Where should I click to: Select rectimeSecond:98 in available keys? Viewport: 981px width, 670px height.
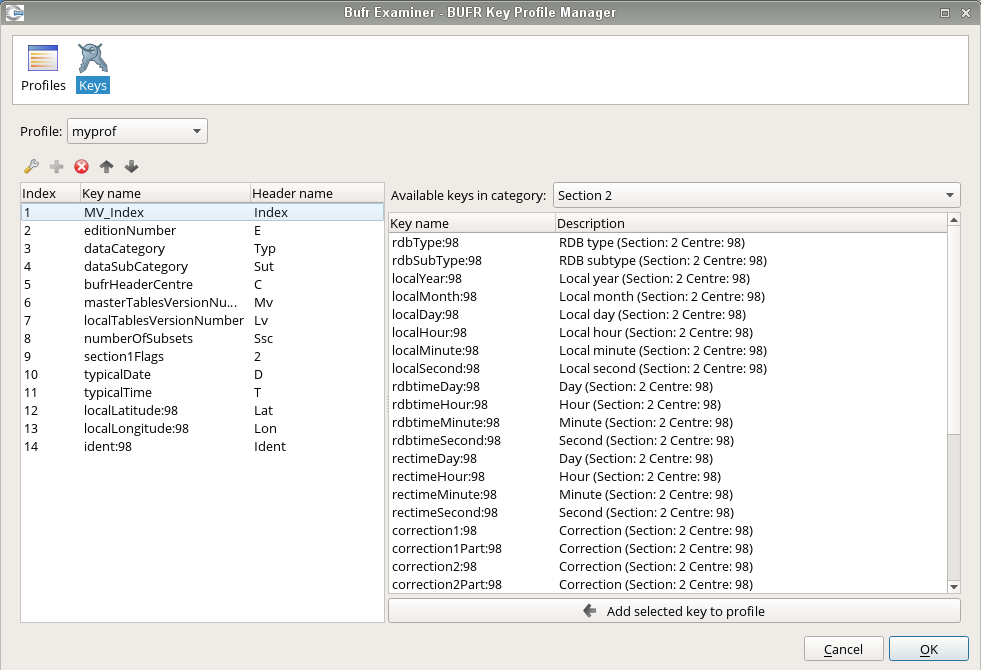pos(668,512)
